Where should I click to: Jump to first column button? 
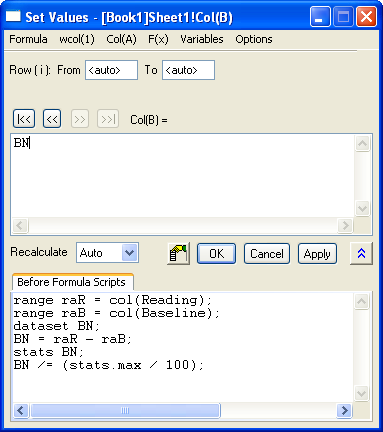(x=24, y=119)
